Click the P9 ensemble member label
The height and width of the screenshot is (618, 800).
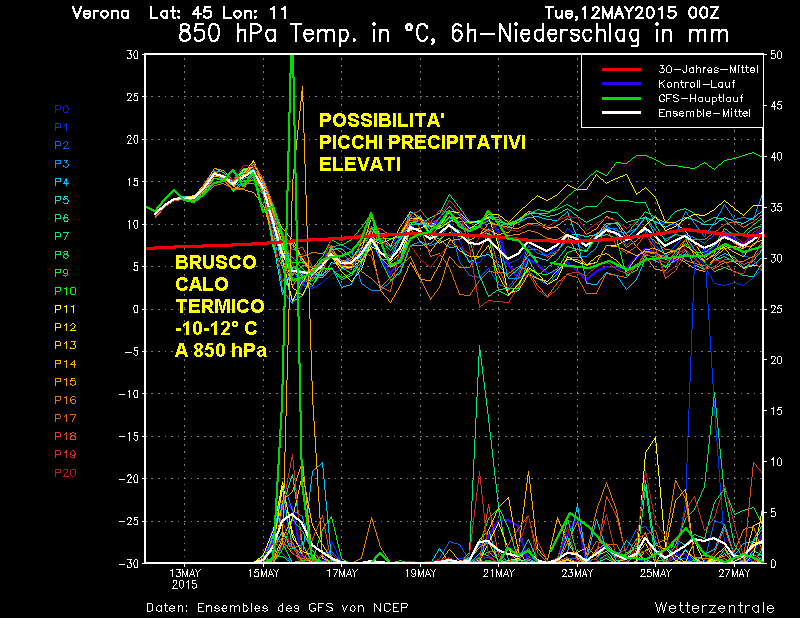62,273
